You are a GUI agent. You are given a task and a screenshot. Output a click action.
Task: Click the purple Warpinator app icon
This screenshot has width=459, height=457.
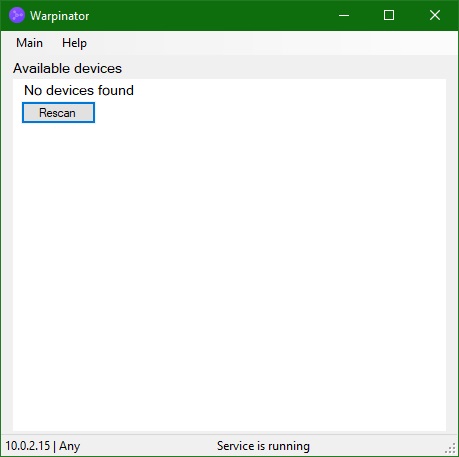point(17,15)
